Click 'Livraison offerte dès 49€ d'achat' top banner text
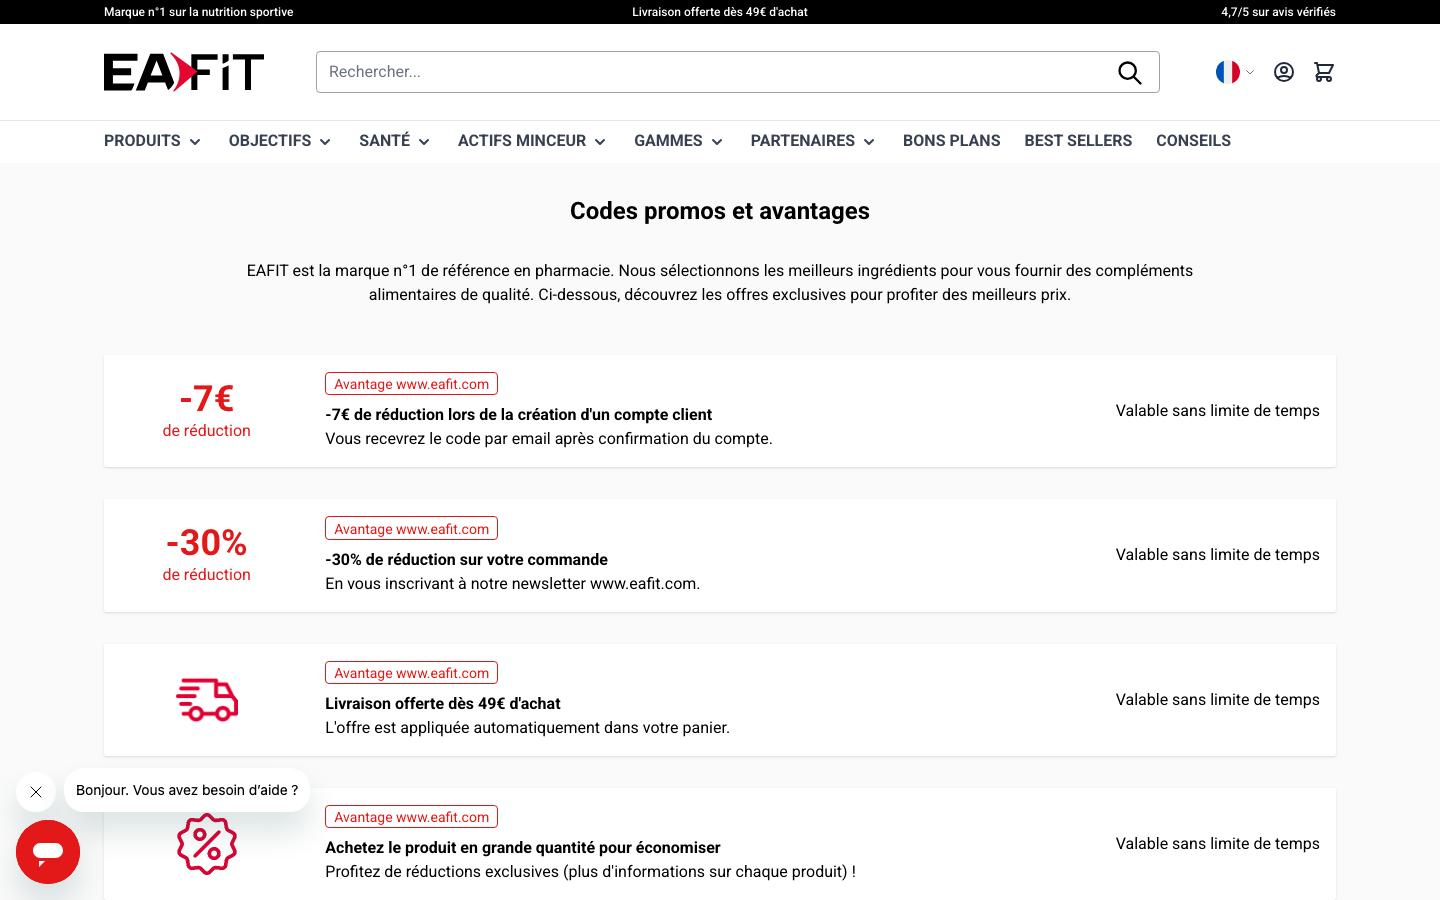The height and width of the screenshot is (900, 1440). coord(720,12)
